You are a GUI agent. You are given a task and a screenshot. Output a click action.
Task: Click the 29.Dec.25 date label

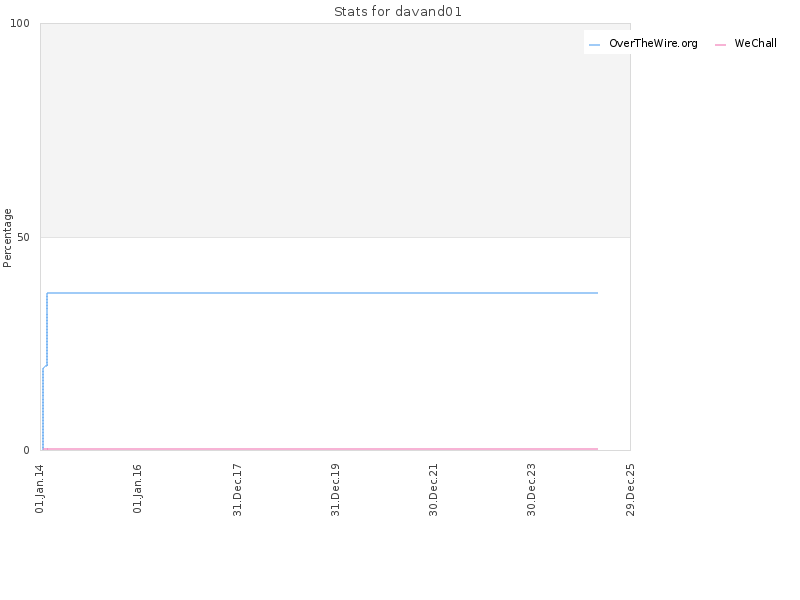point(630,490)
